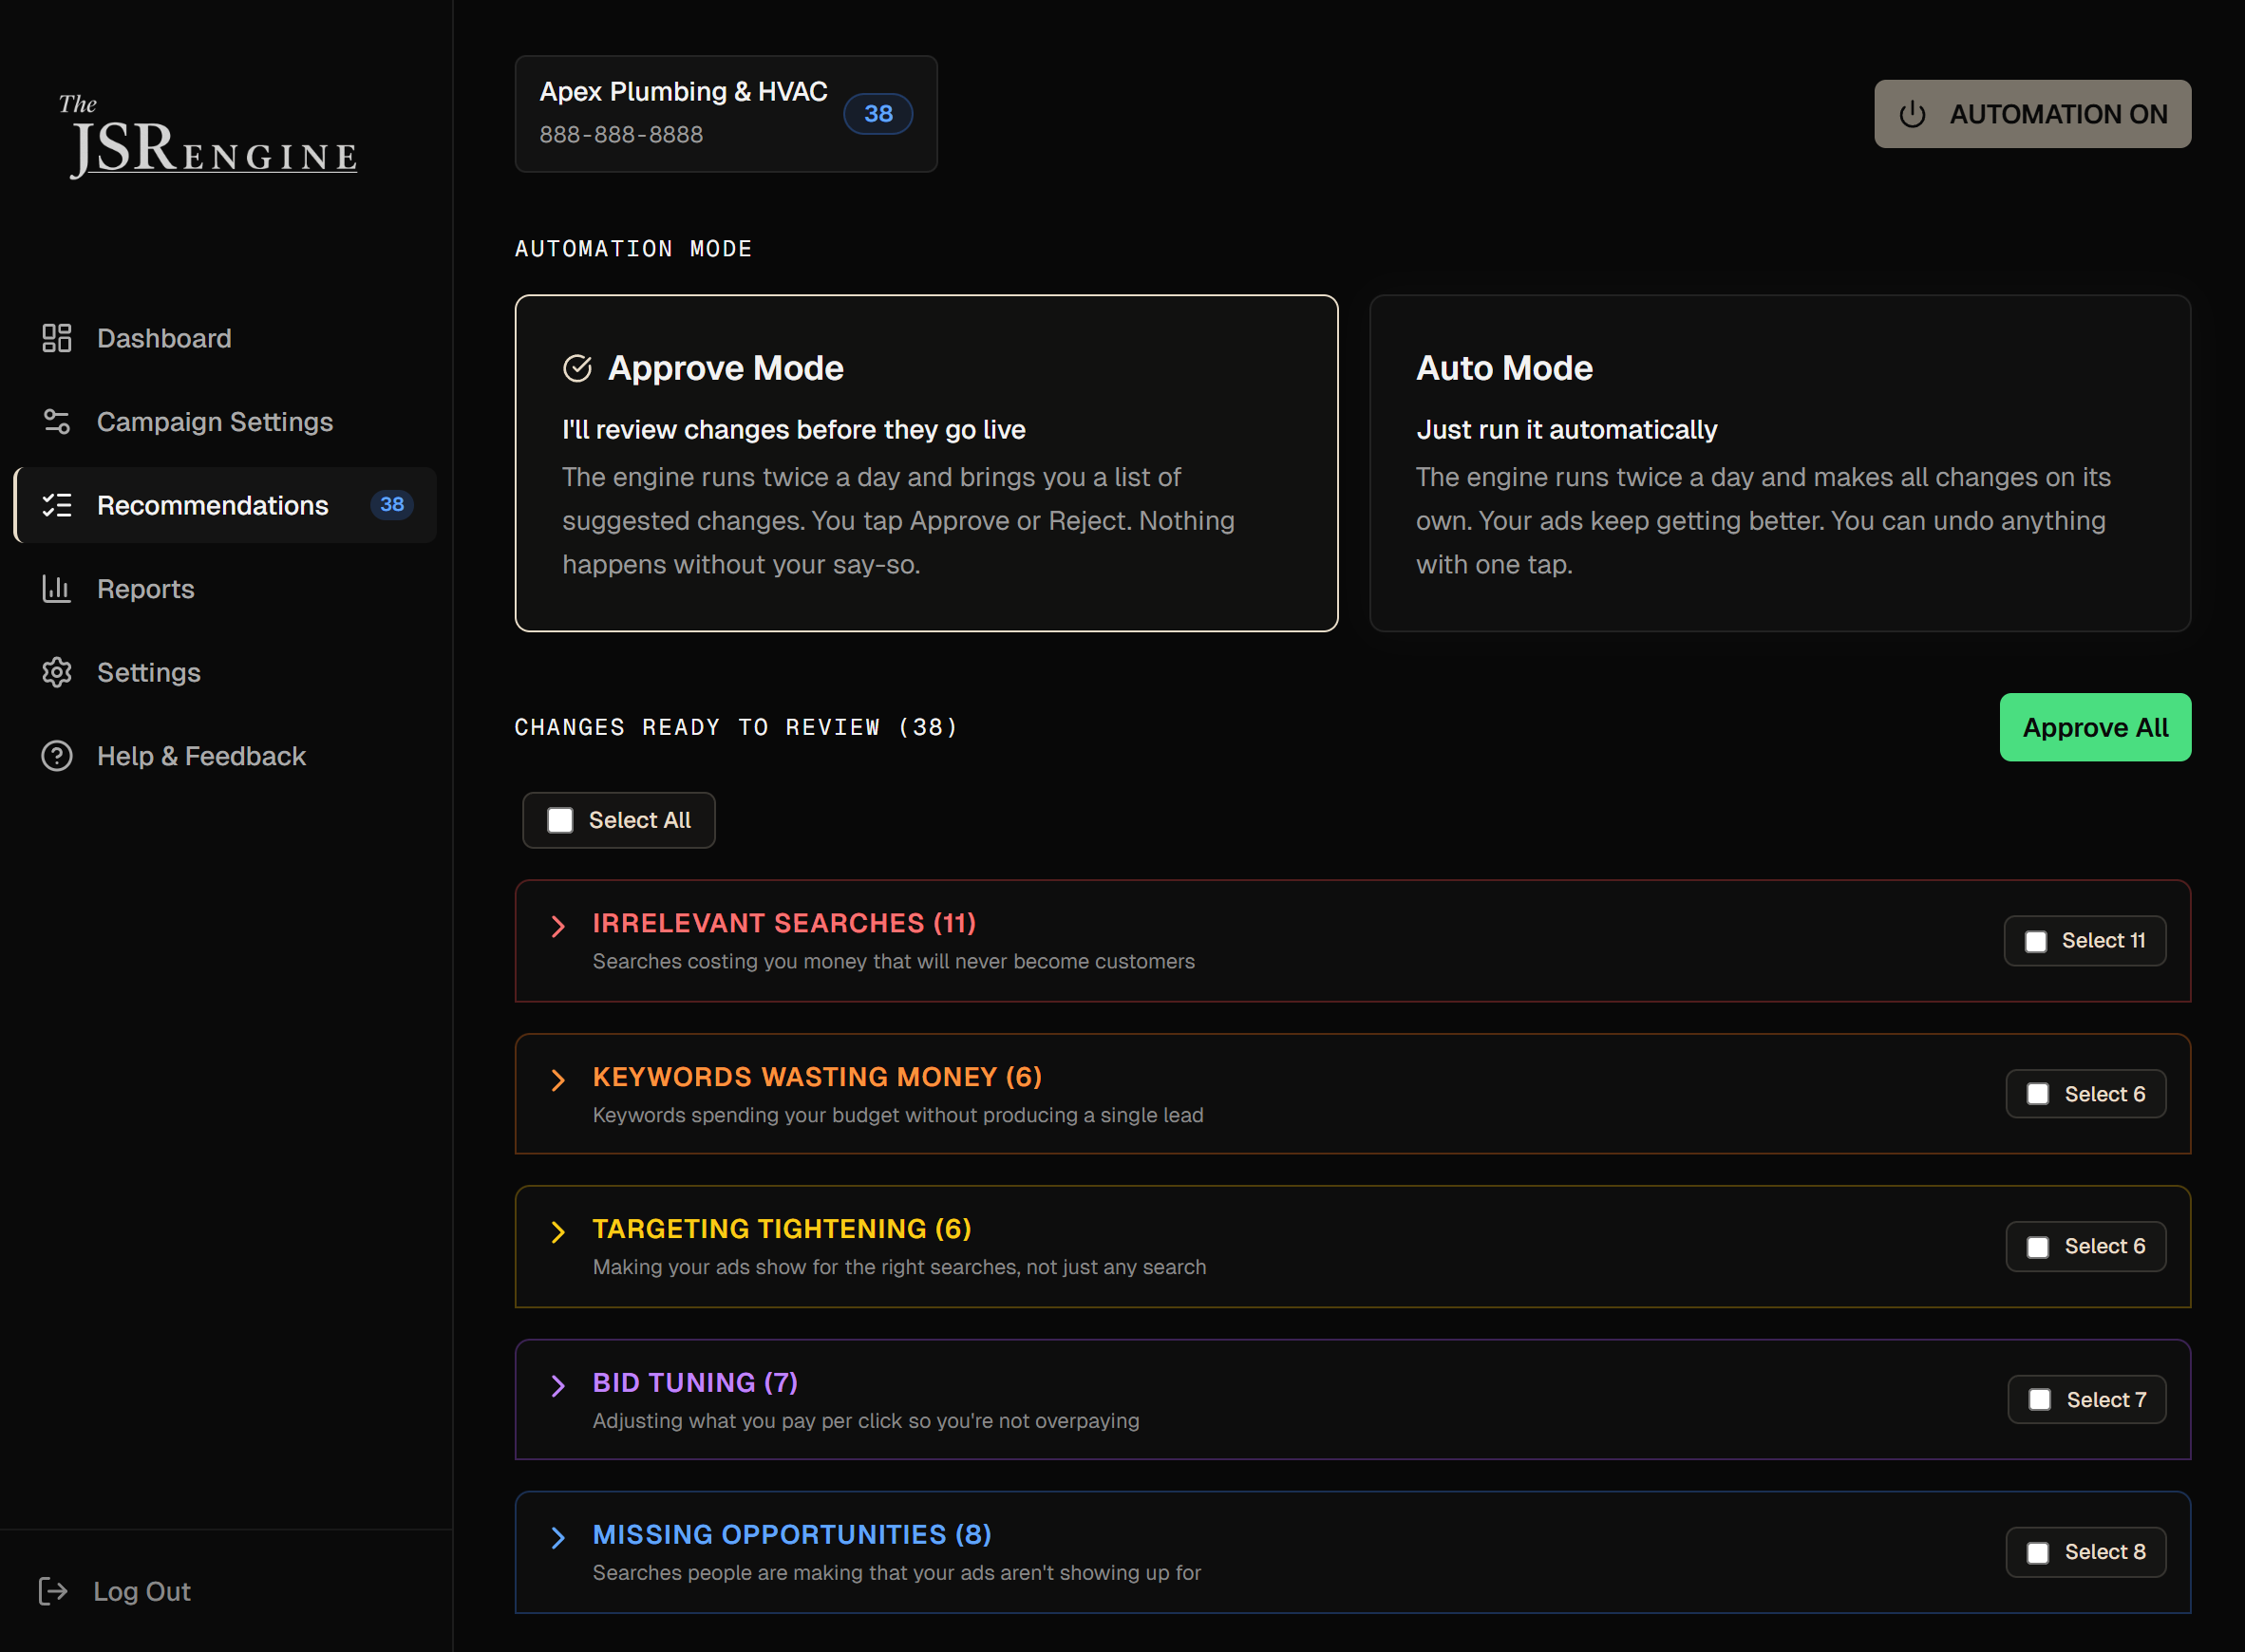
Task: Check Select 7 for Bid Tuning
Action: point(2040,1399)
